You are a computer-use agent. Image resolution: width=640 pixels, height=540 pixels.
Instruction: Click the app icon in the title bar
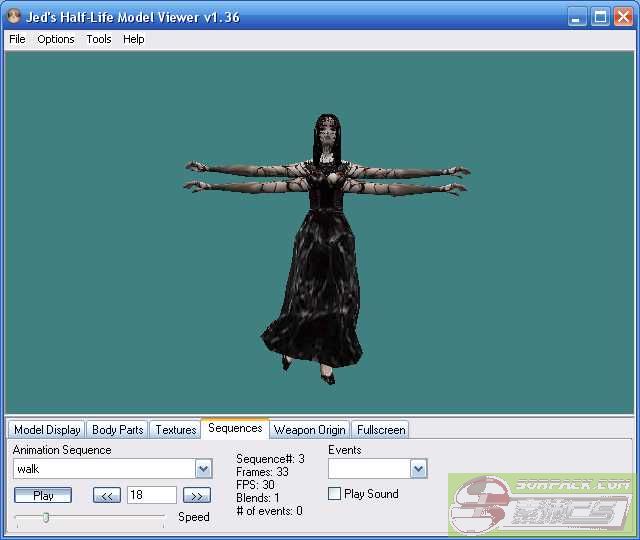coord(14,16)
